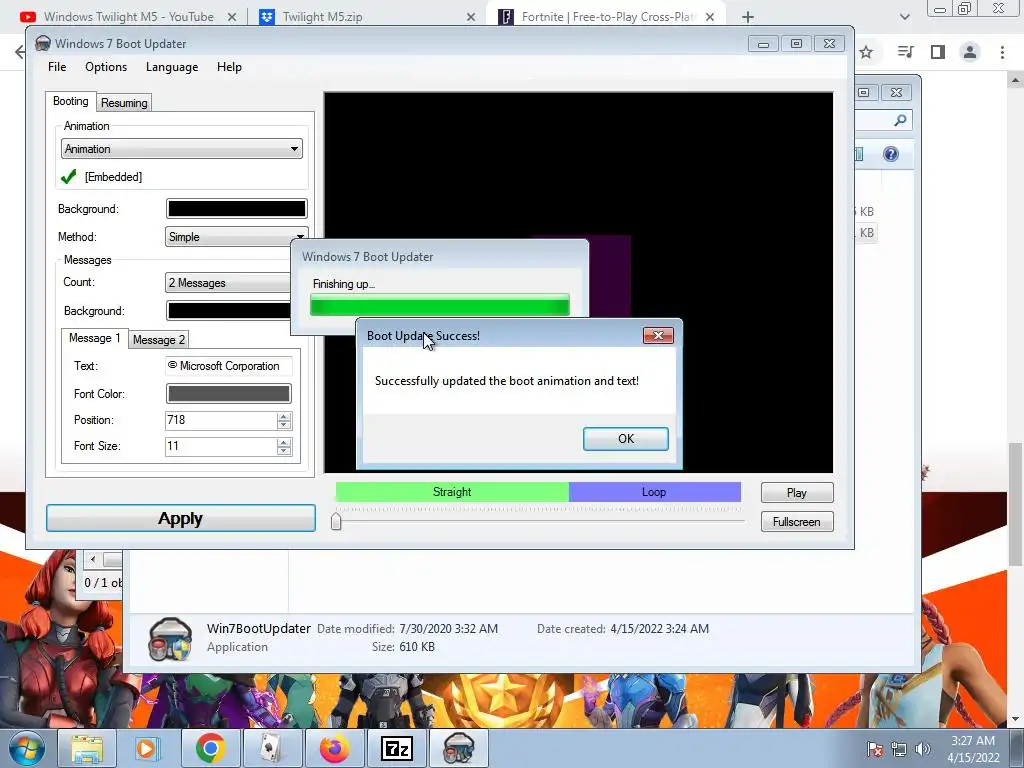Click the Explorer horizontal scrollbar left arrow
This screenshot has height=768, width=1024.
(x=93, y=559)
